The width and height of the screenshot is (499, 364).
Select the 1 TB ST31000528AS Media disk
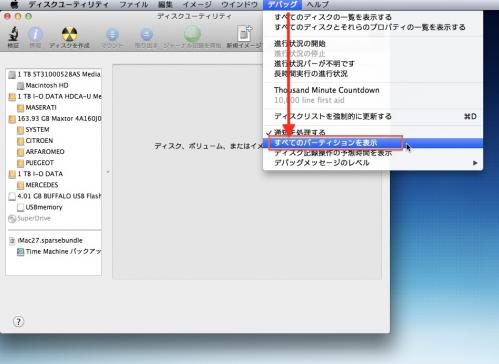[x=54, y=74]
